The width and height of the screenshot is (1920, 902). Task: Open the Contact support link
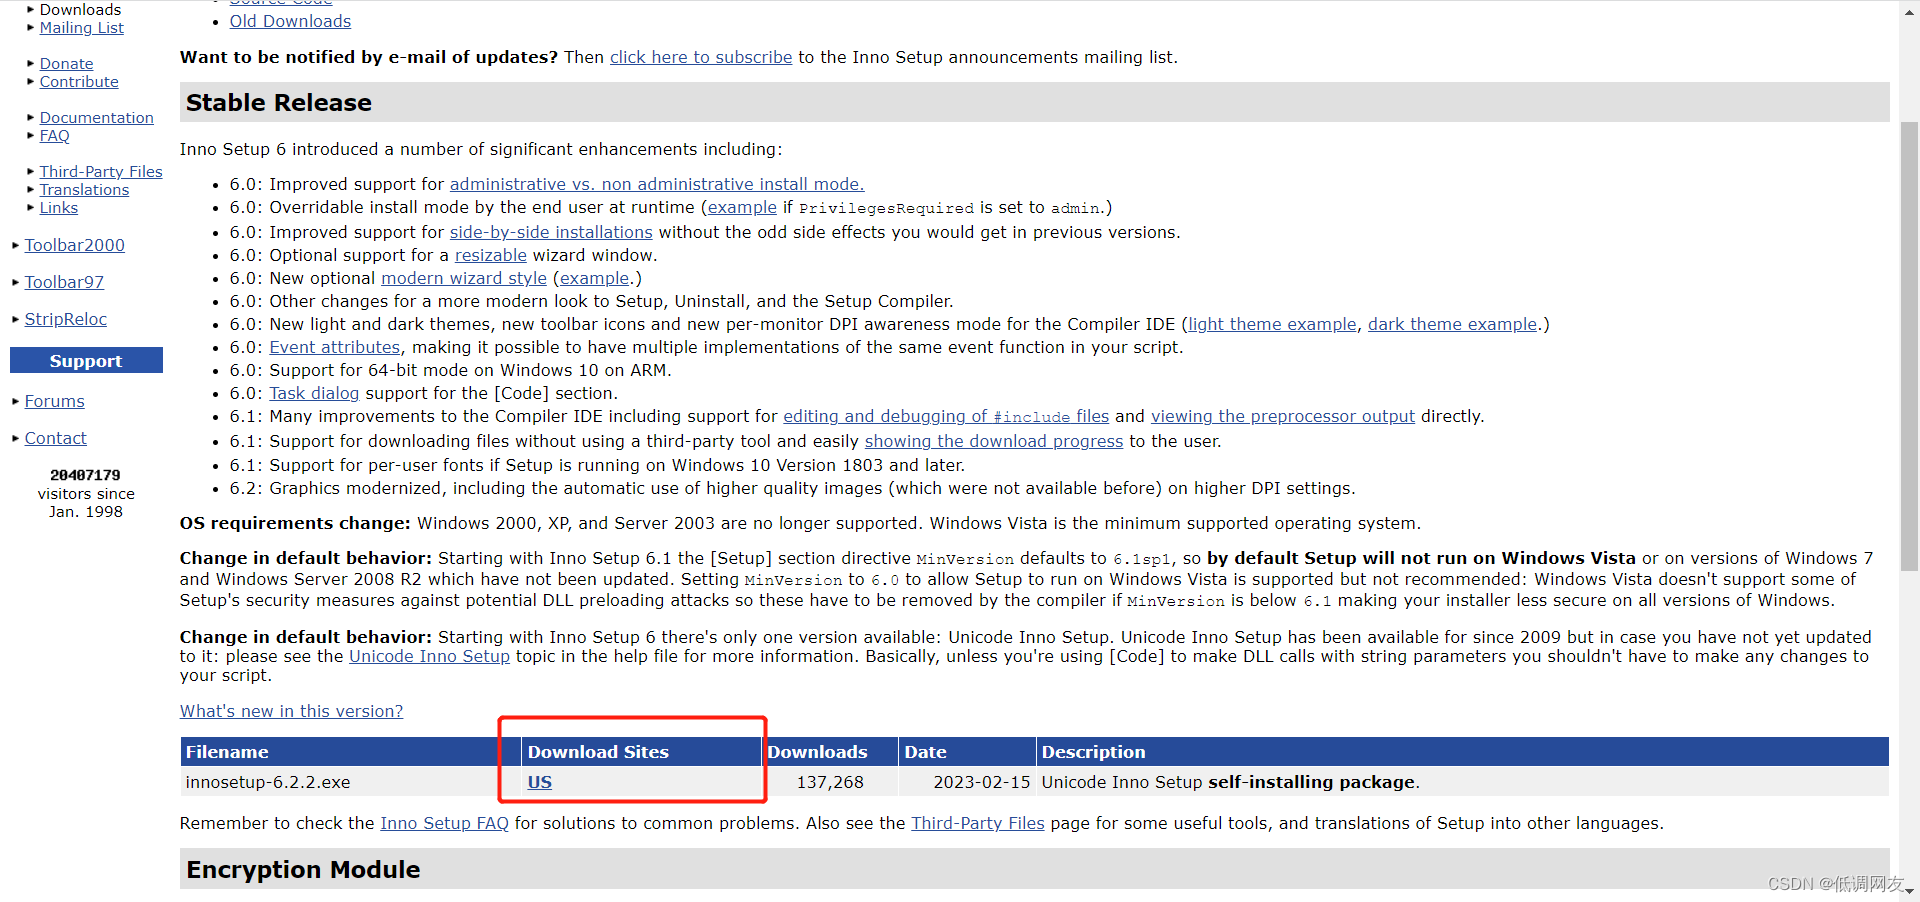point(56,438)
